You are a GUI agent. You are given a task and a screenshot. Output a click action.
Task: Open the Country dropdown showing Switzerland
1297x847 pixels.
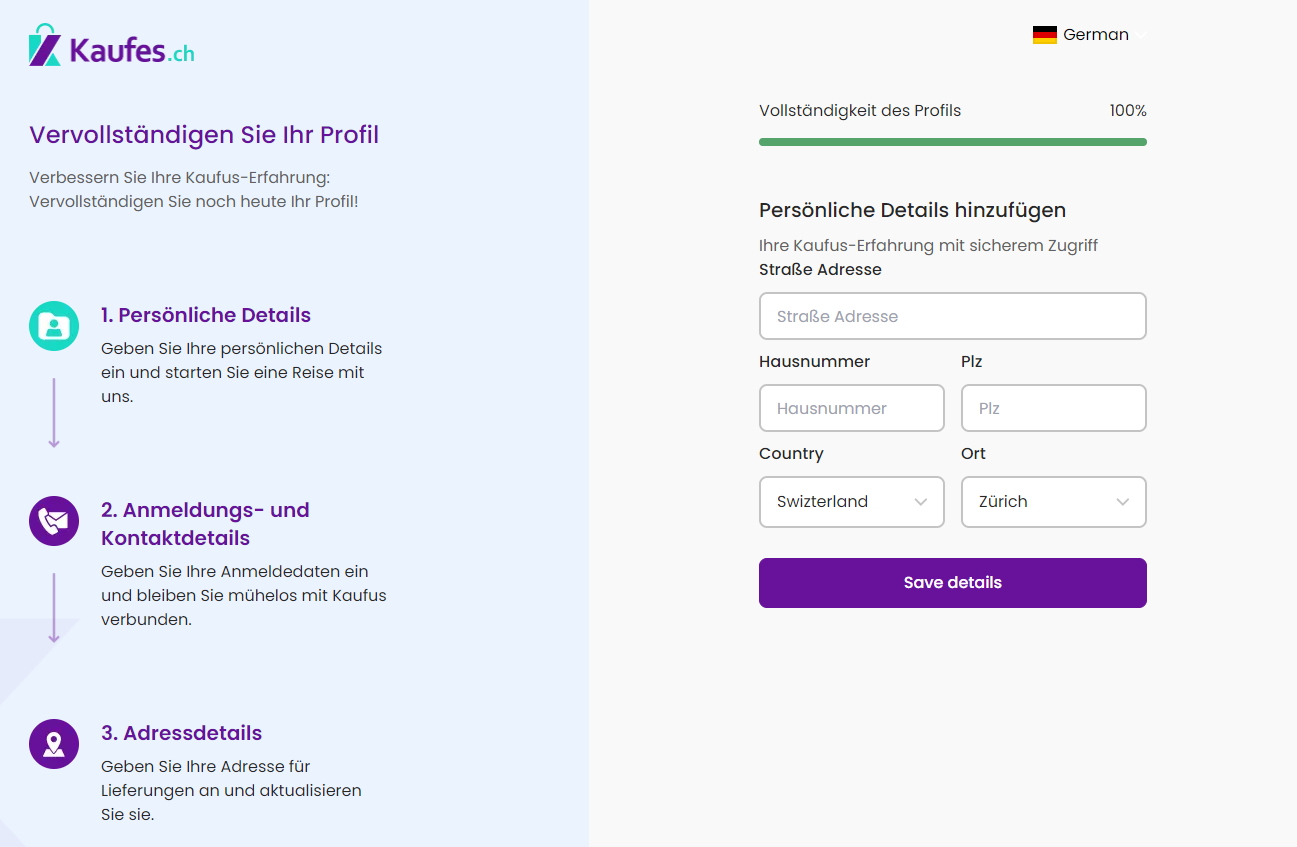(852, 502)
